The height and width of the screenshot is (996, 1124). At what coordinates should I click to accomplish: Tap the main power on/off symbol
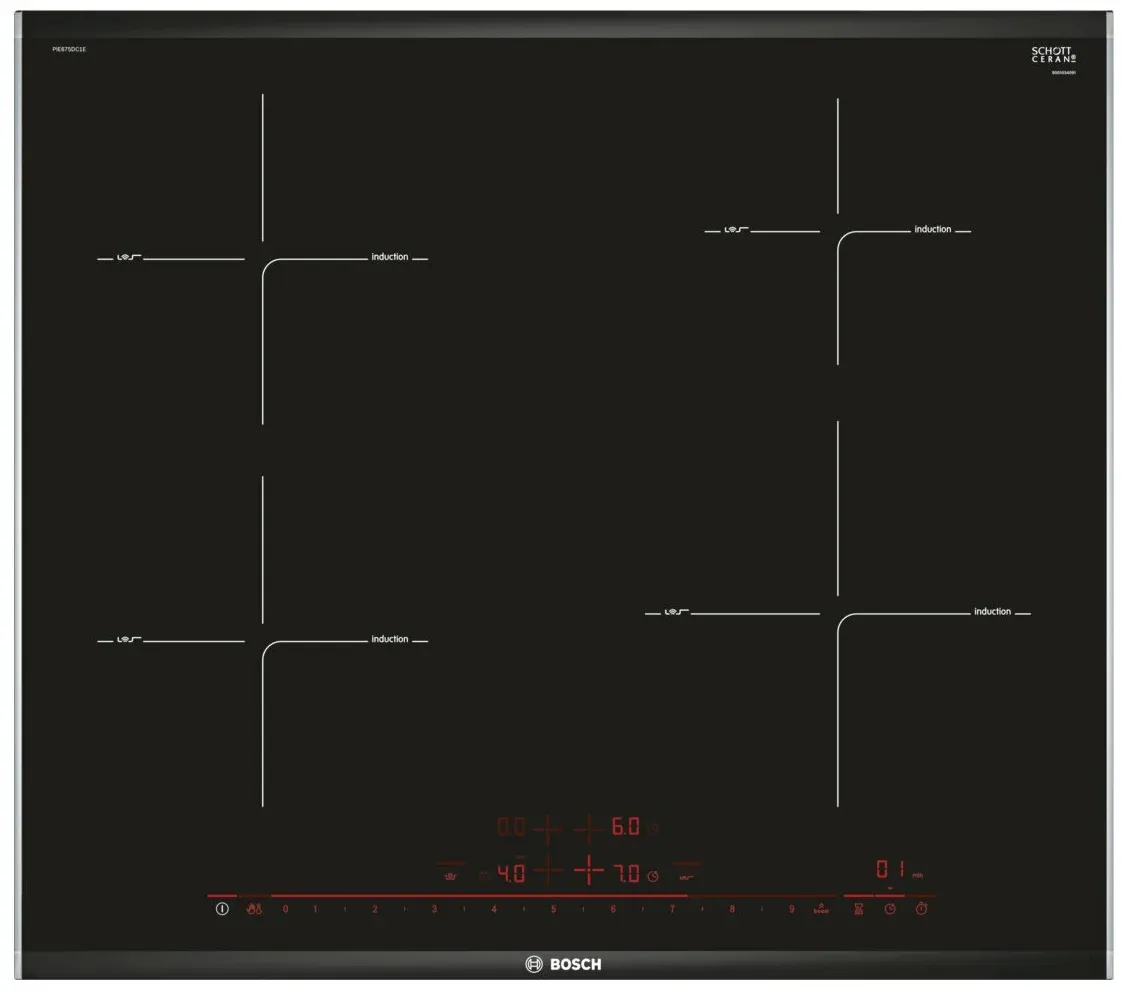coord(222,909)
